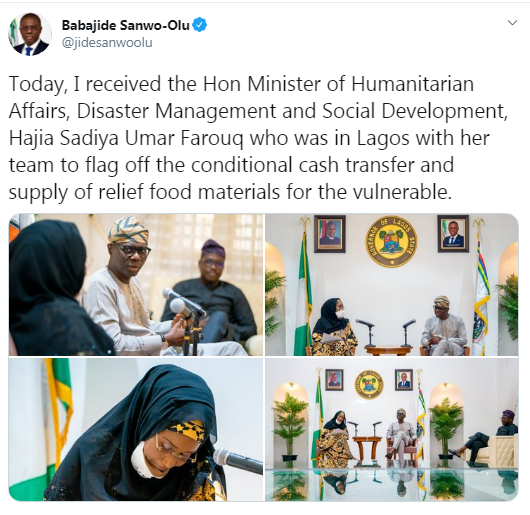Click the blue verified badge icon
530x515 pixels.
click(199, 25)
